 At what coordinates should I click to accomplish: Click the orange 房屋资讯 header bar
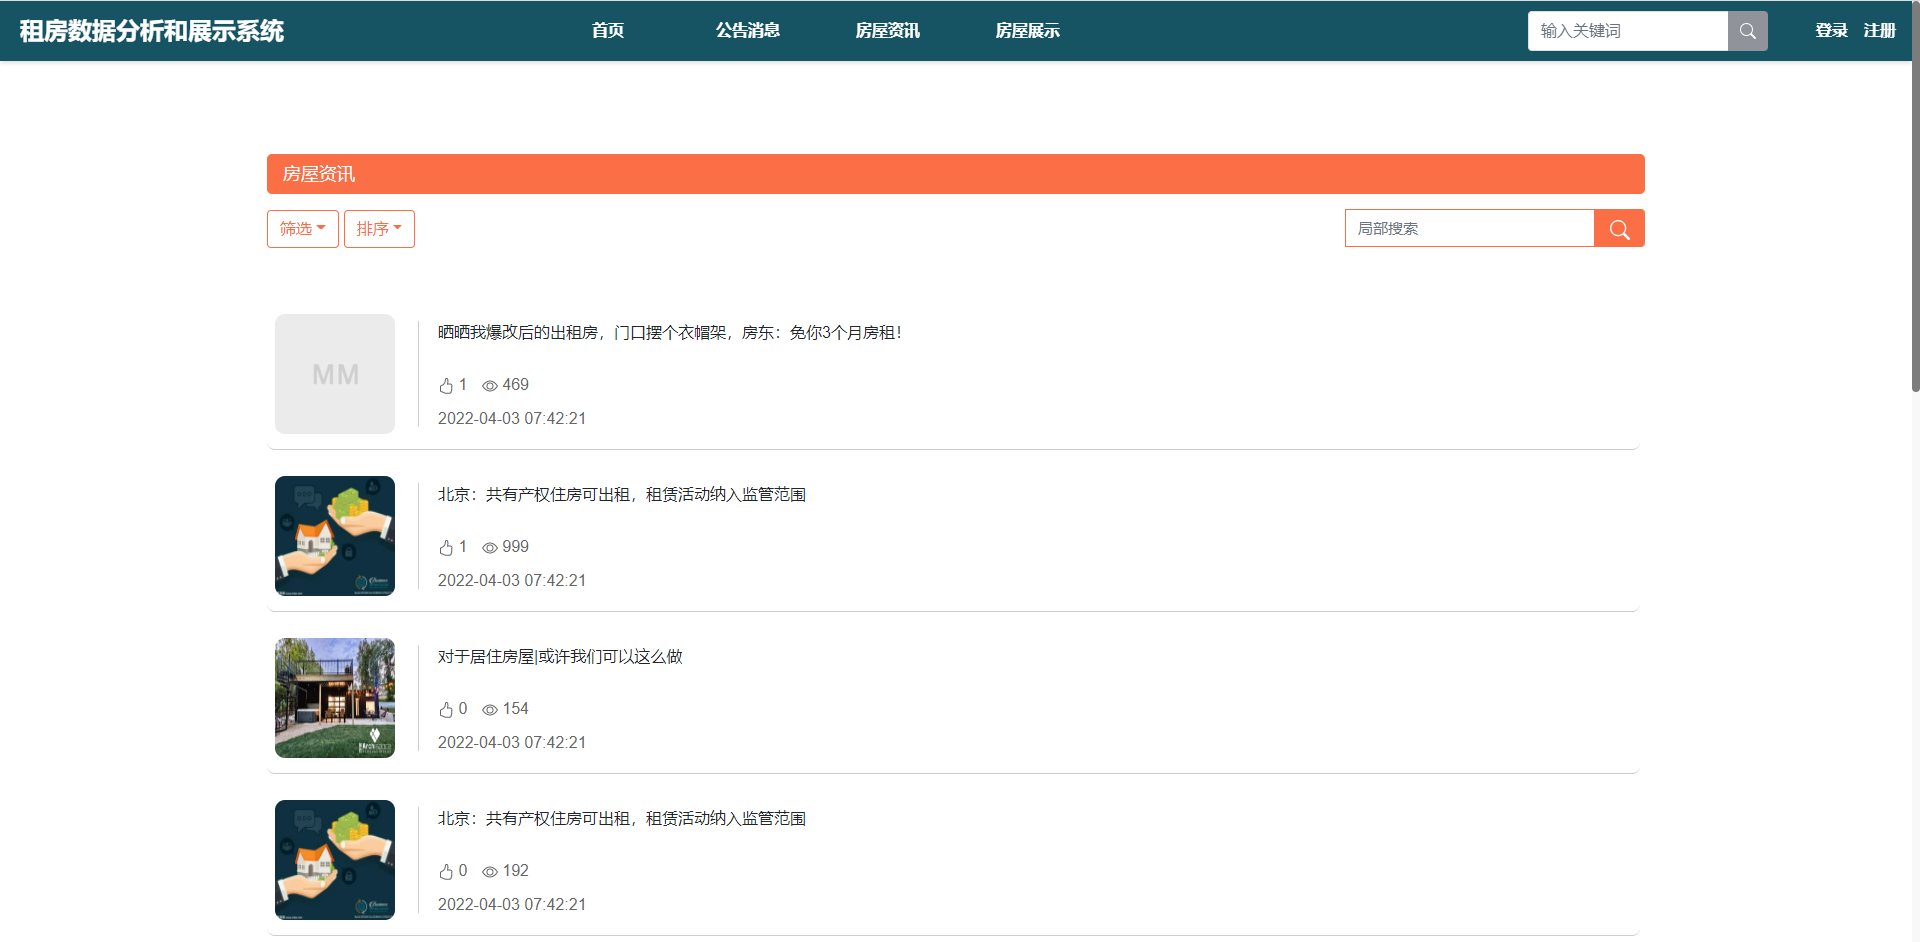click(955, 173)
